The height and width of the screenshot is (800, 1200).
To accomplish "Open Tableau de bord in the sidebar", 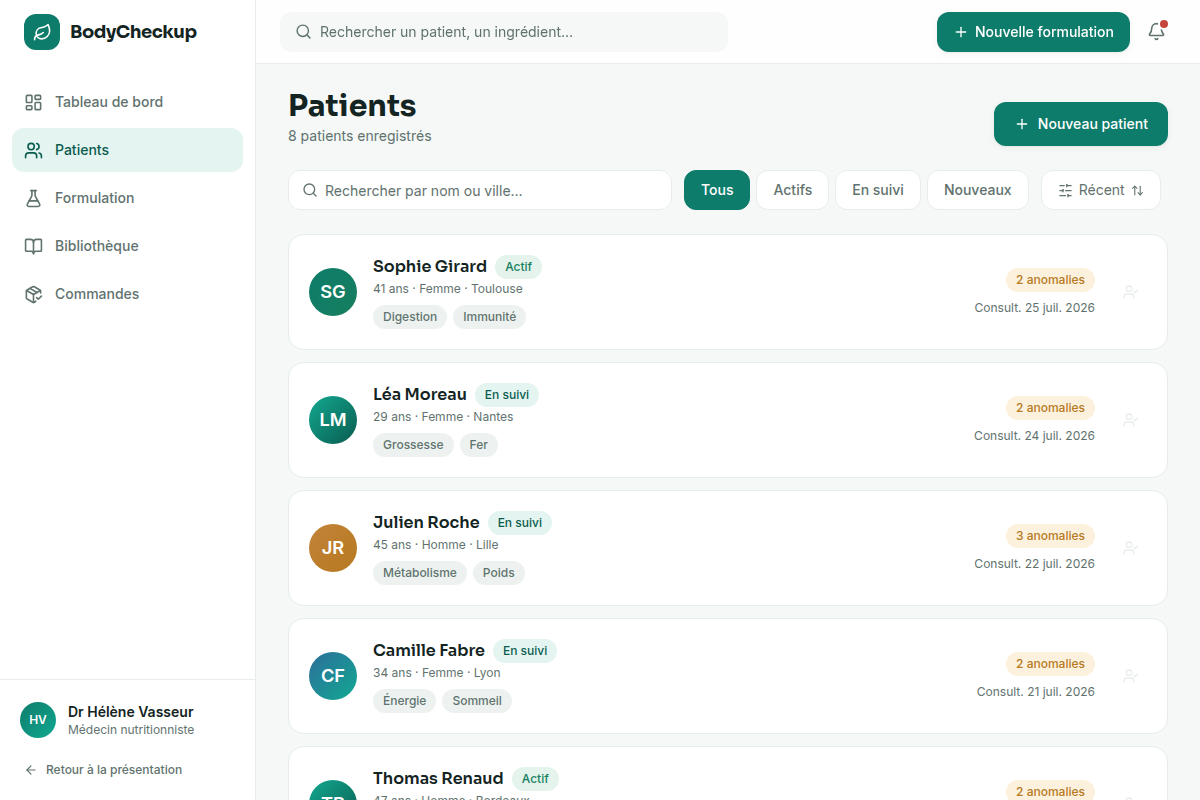I will 127,102.
